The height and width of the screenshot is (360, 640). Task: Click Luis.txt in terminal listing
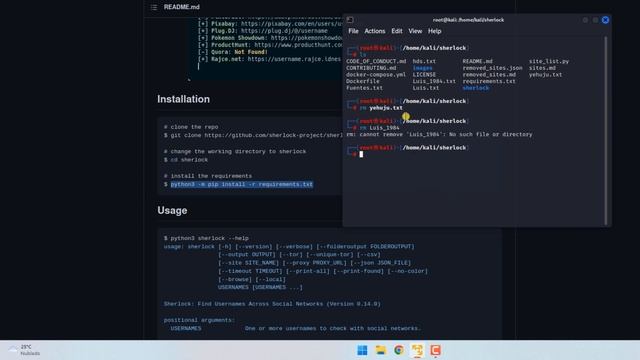click(426, 88)
